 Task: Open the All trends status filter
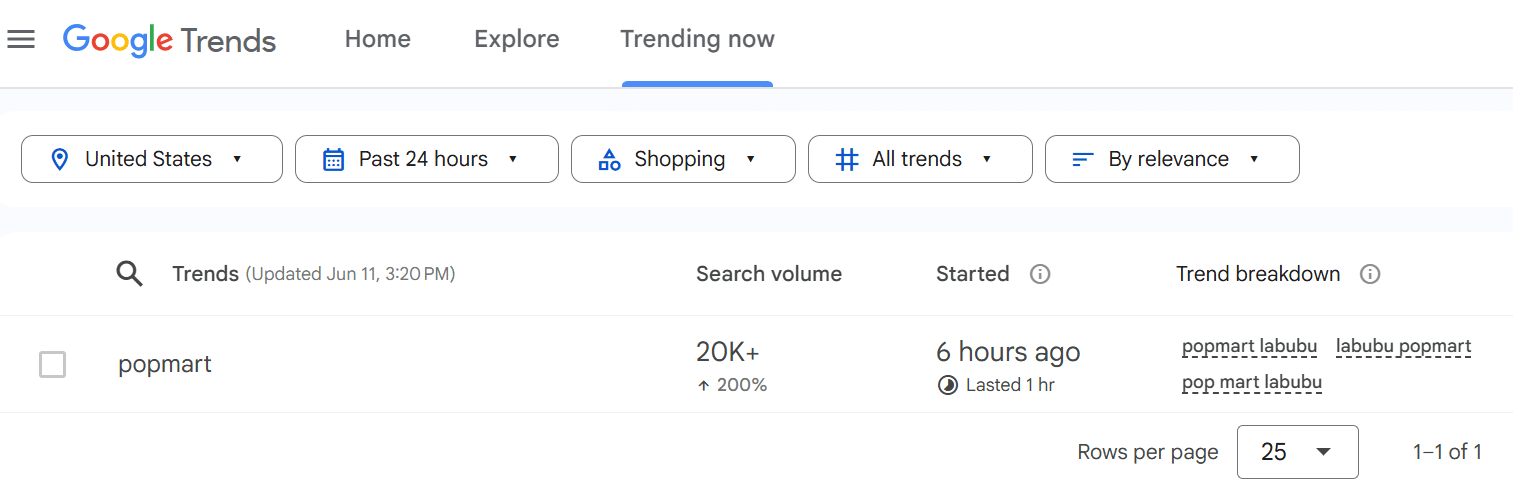920,159
